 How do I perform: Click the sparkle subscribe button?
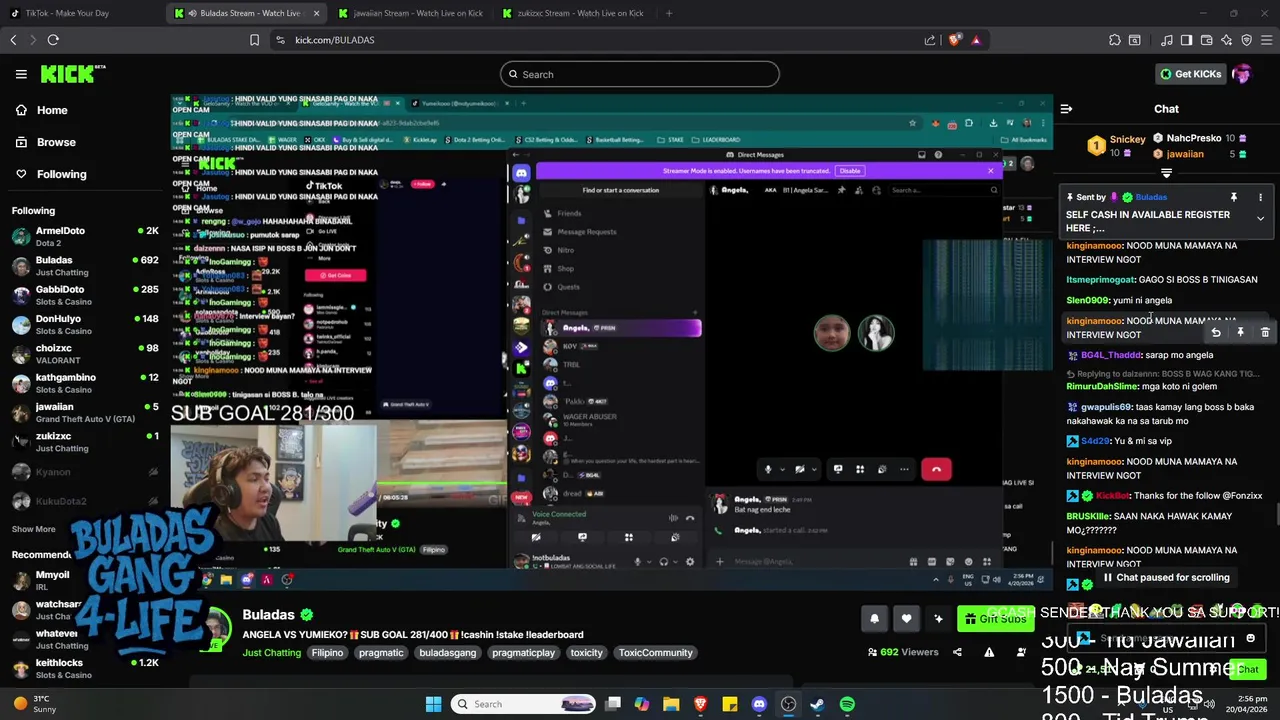coord(938,619)
